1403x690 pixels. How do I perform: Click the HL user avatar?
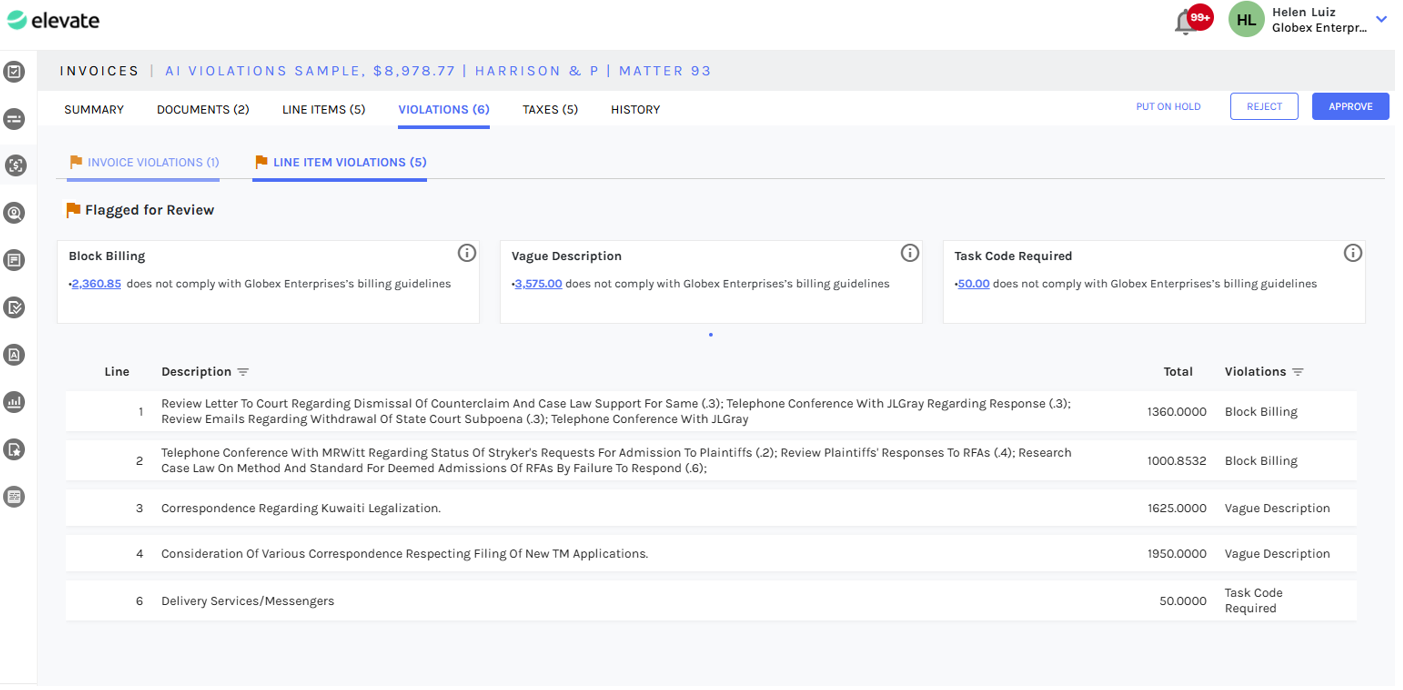click(x=1246, y=19)
